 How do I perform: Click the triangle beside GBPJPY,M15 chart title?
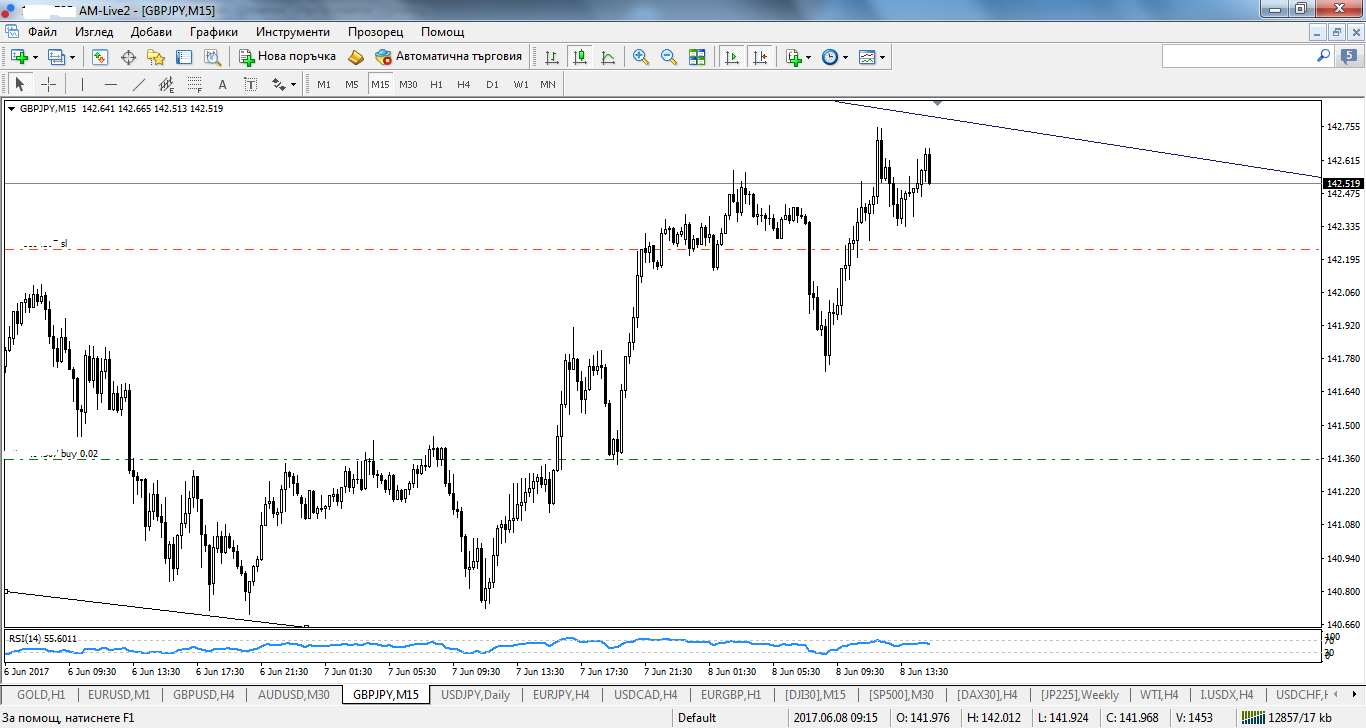(x=12, y=108)
